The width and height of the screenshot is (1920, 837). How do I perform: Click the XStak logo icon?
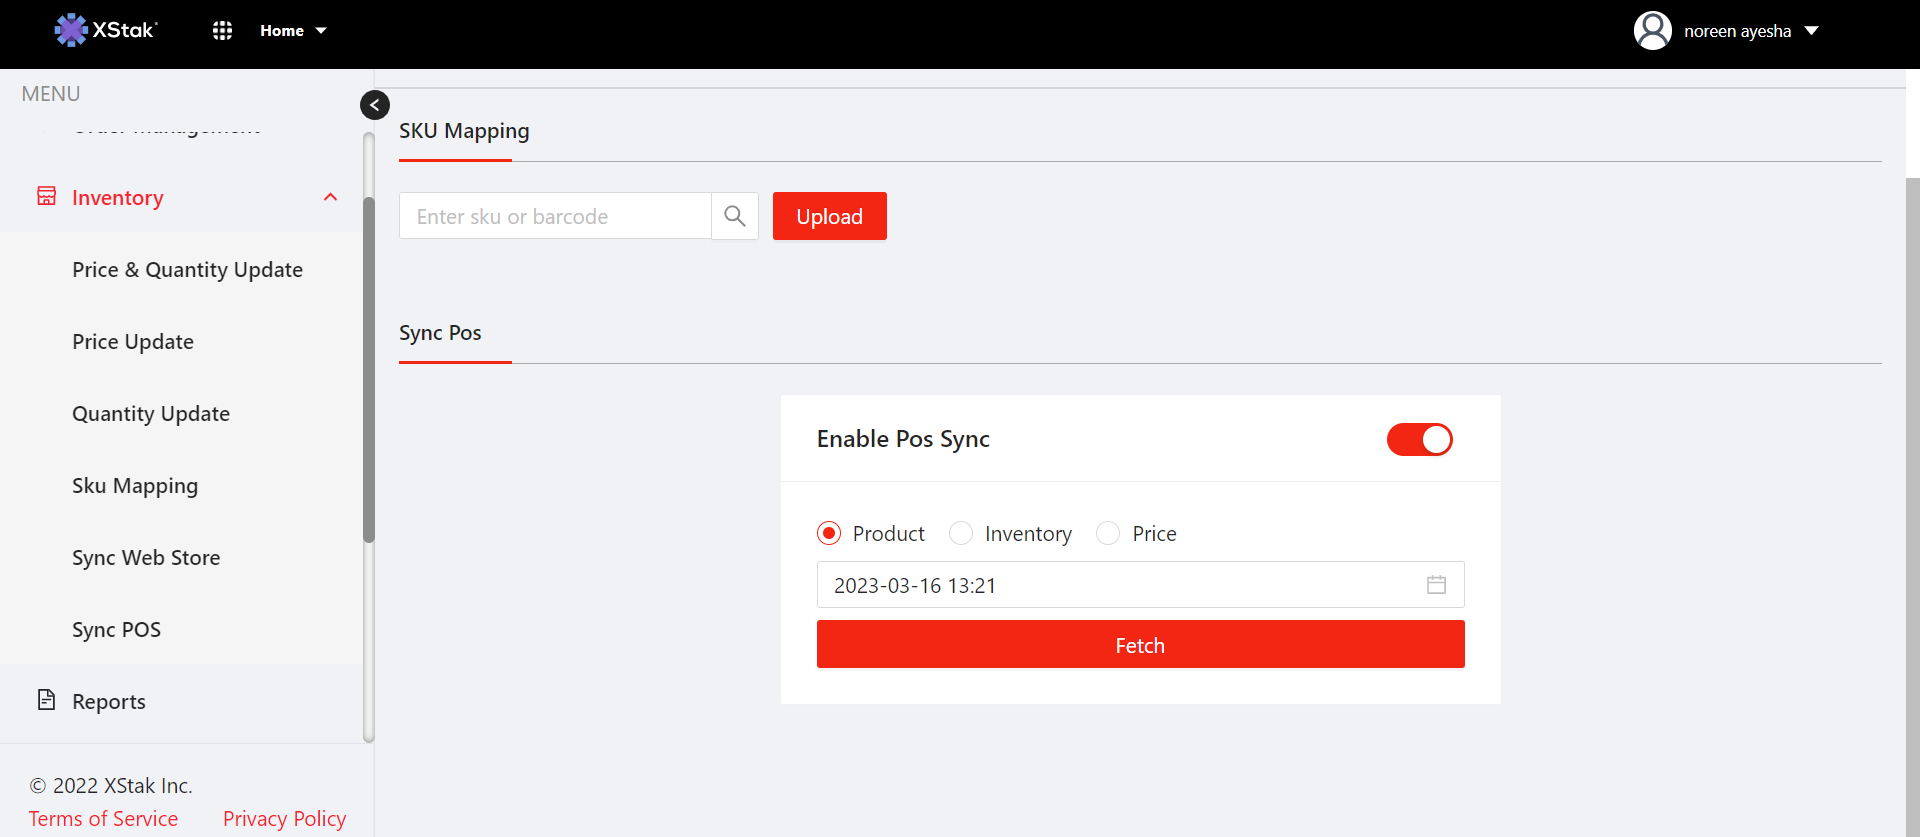(71, 30)
